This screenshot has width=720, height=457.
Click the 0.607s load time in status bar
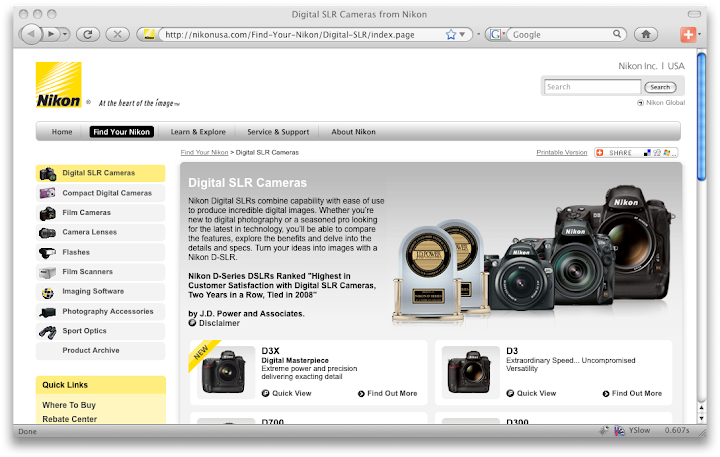(x=677, y=430)
